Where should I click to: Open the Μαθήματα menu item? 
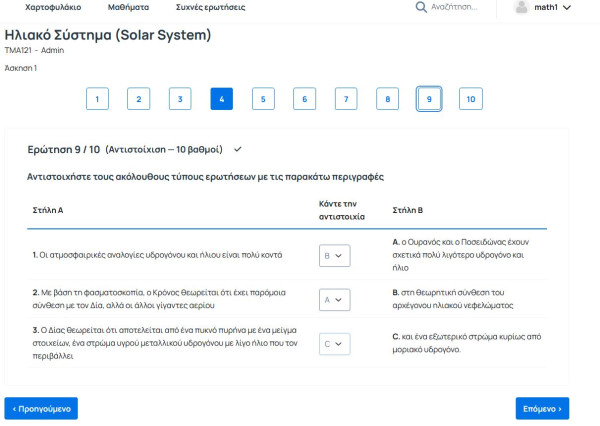tap(129, 7)
